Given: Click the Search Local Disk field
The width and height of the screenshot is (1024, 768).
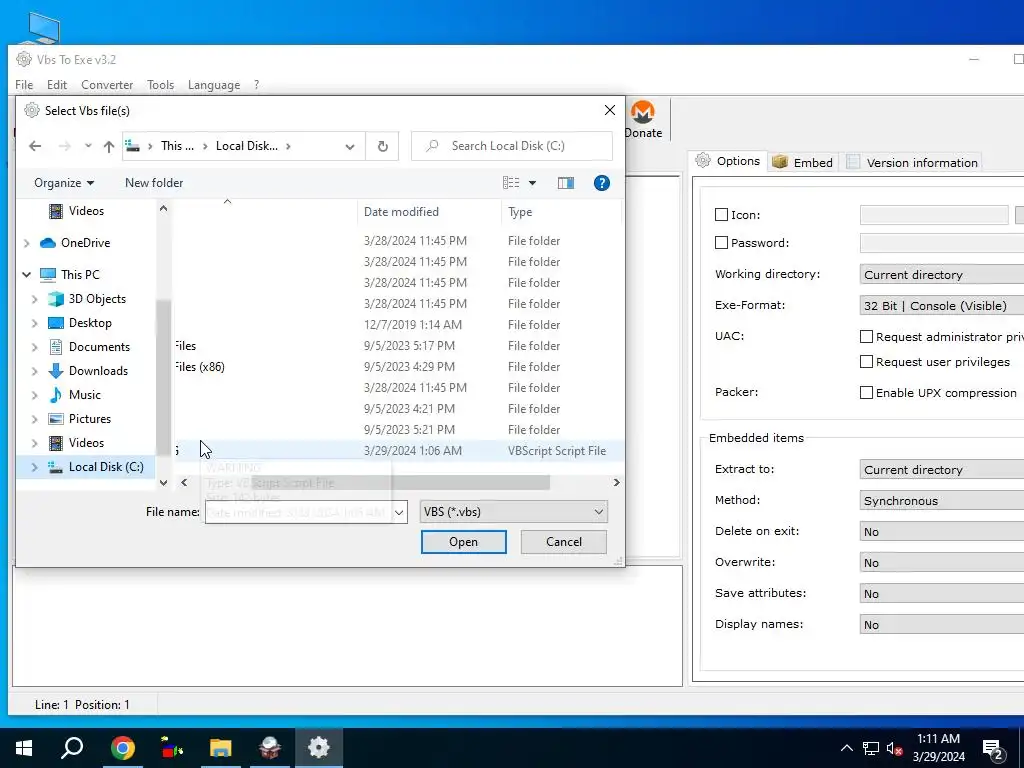Looking at the screenshot, I should pyautogui.click(x=512, y=146).
